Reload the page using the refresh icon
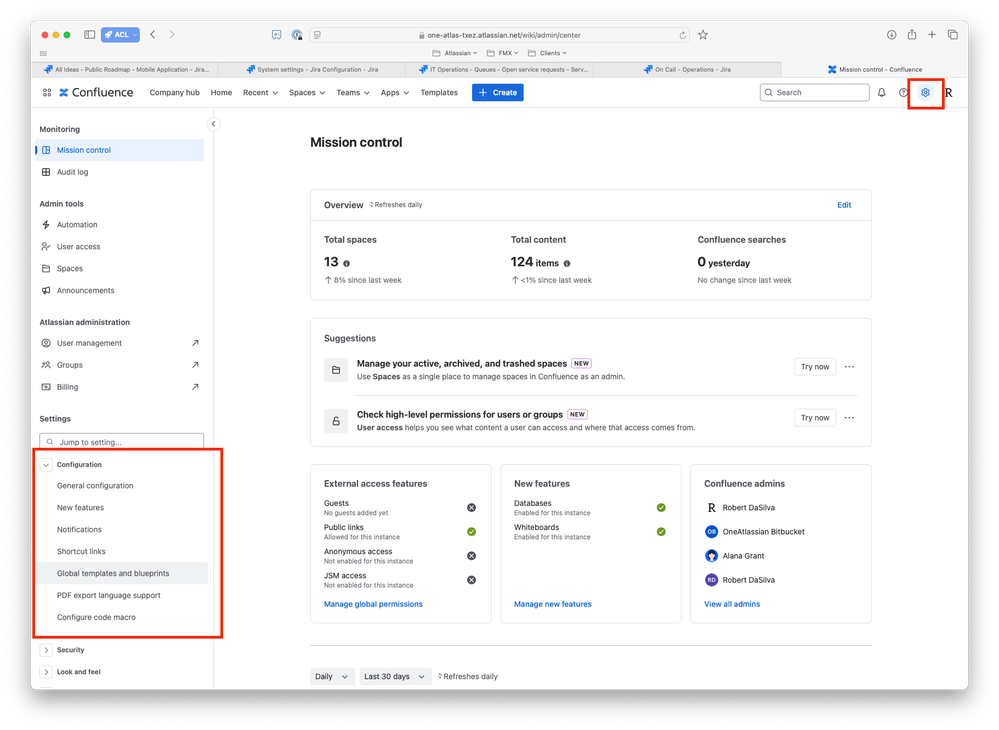 tap(682, 36)
